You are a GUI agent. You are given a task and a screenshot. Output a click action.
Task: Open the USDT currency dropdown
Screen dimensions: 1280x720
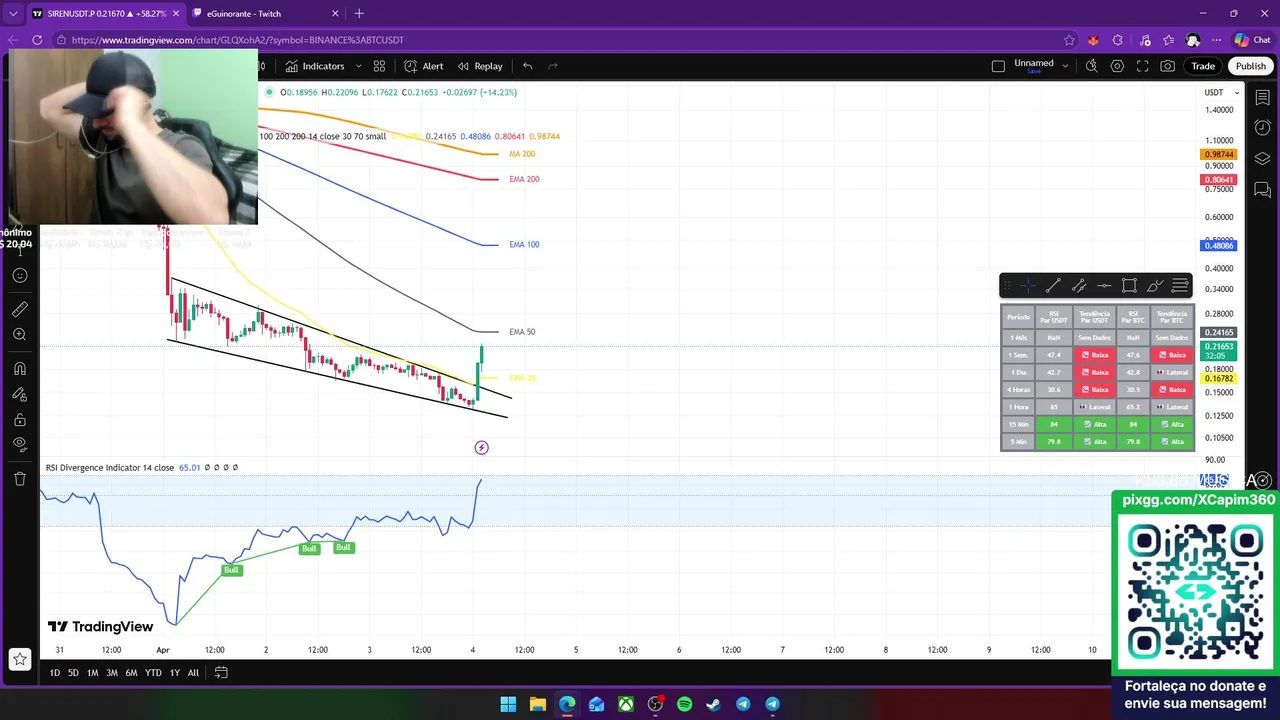1221,92
